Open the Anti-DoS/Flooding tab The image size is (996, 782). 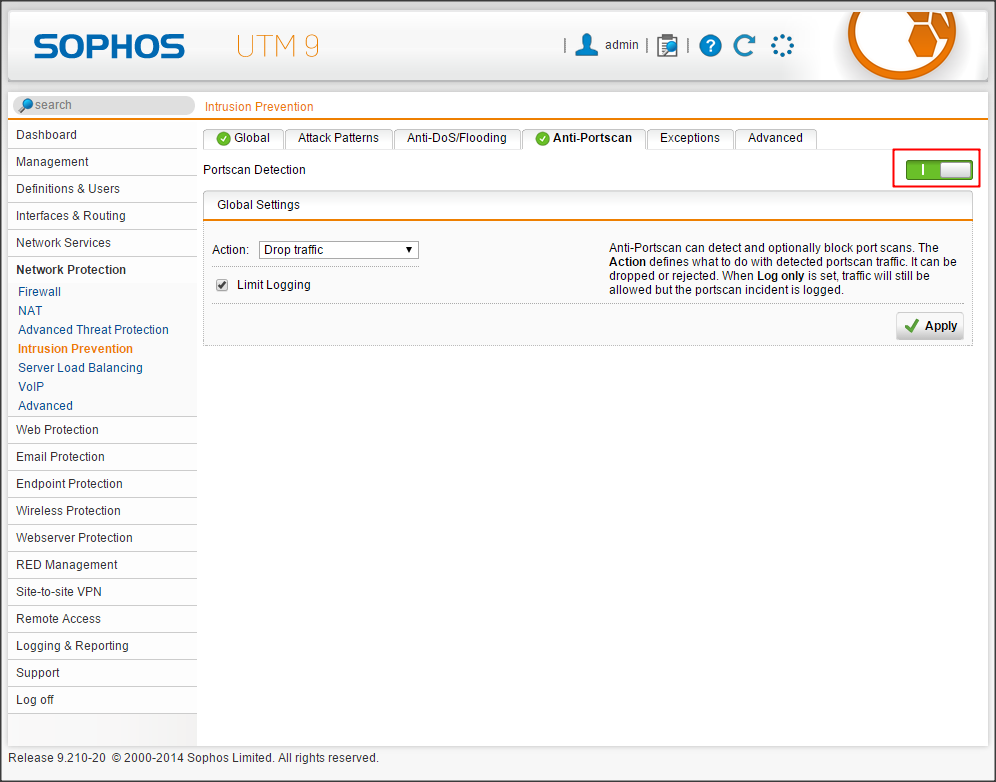[x=456, y=138]
